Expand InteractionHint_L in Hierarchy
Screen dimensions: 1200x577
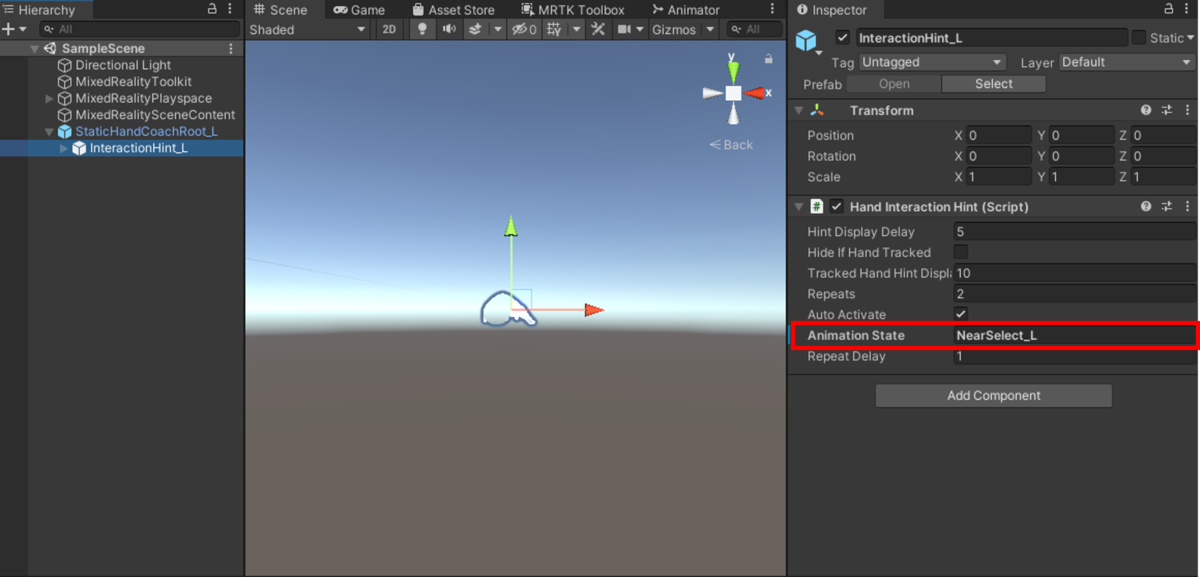64,148
